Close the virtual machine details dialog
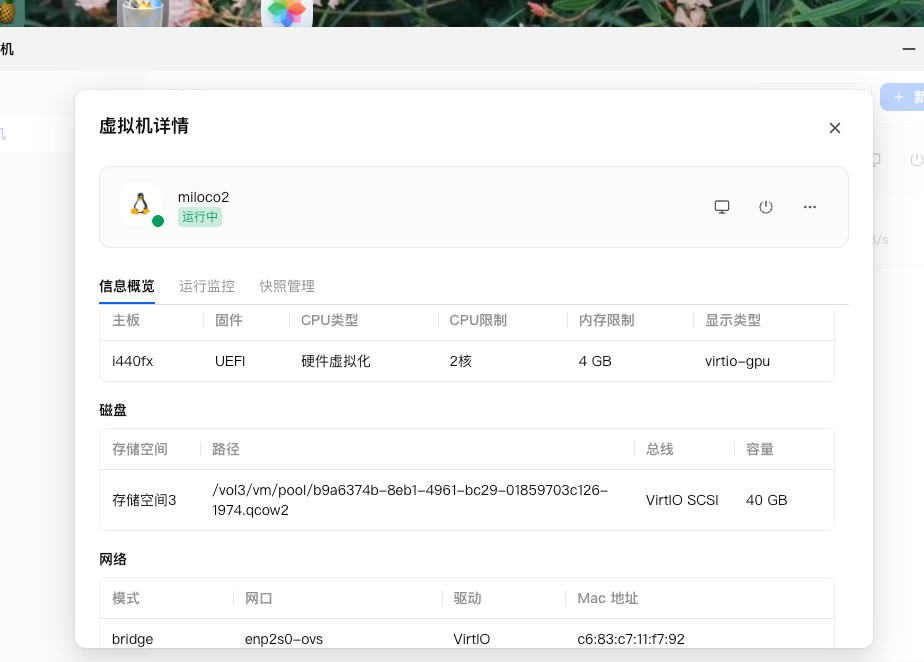 (834, 128)
